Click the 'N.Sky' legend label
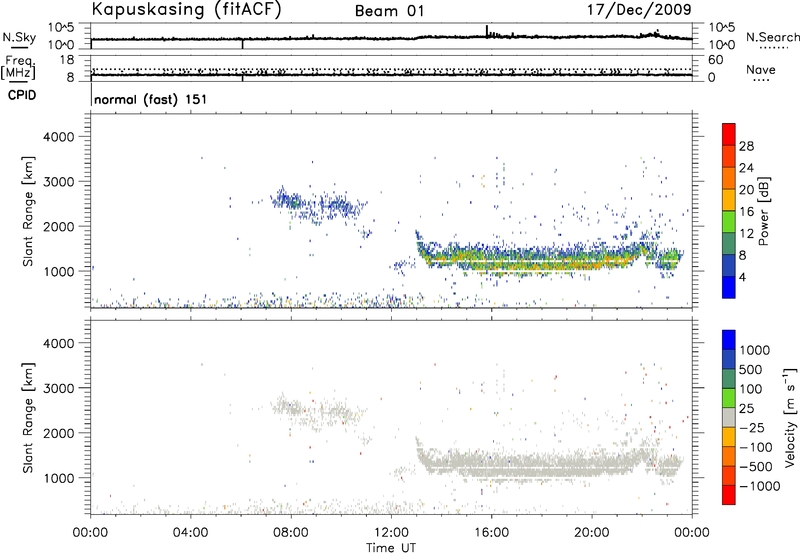The height and width of the screenshot is (554, 800). tap(19, 37)
